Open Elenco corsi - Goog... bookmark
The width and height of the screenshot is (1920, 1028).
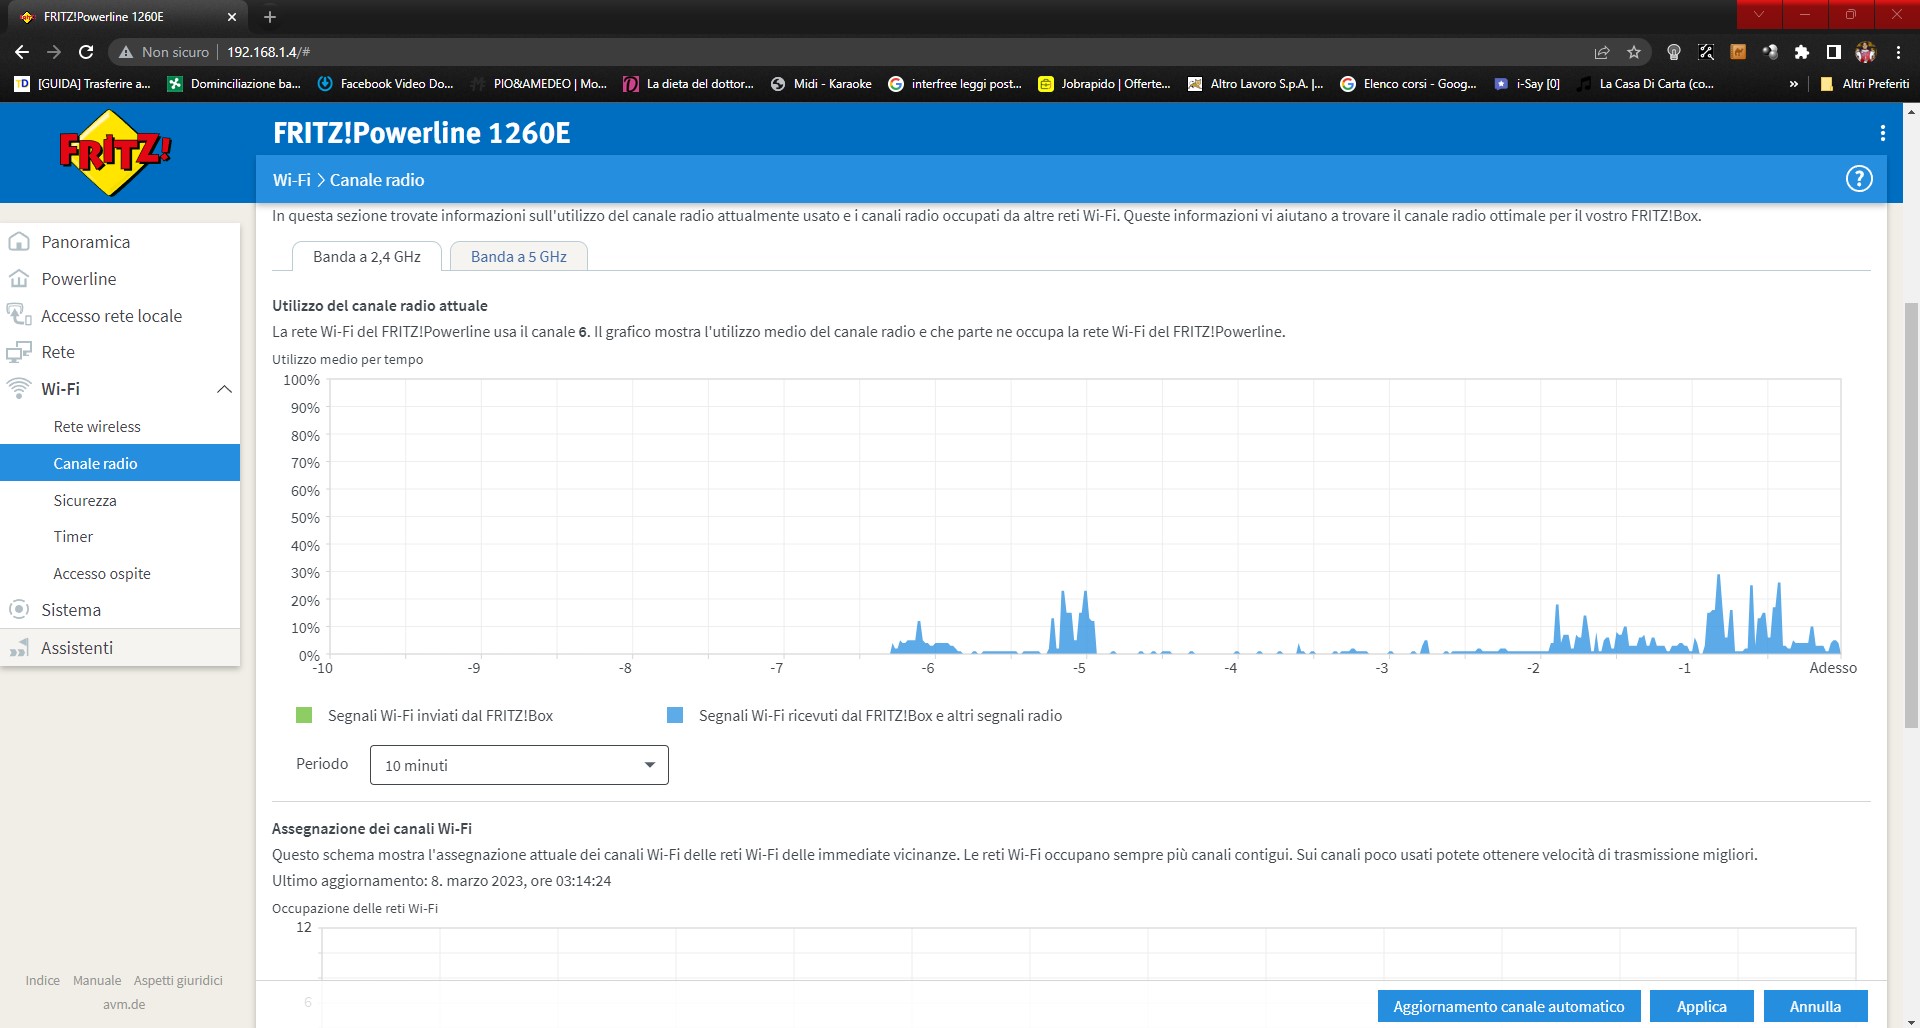click(1408, 84)
